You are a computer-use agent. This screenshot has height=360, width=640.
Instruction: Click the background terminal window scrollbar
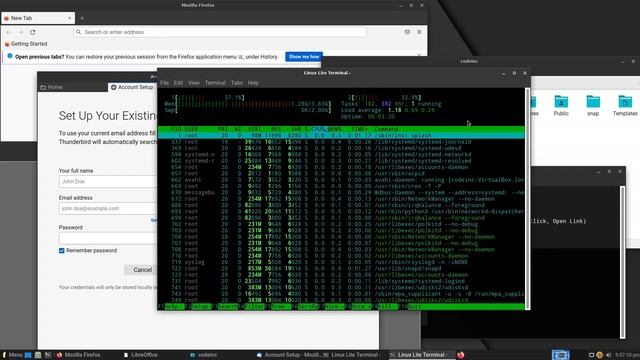[622, 262]
